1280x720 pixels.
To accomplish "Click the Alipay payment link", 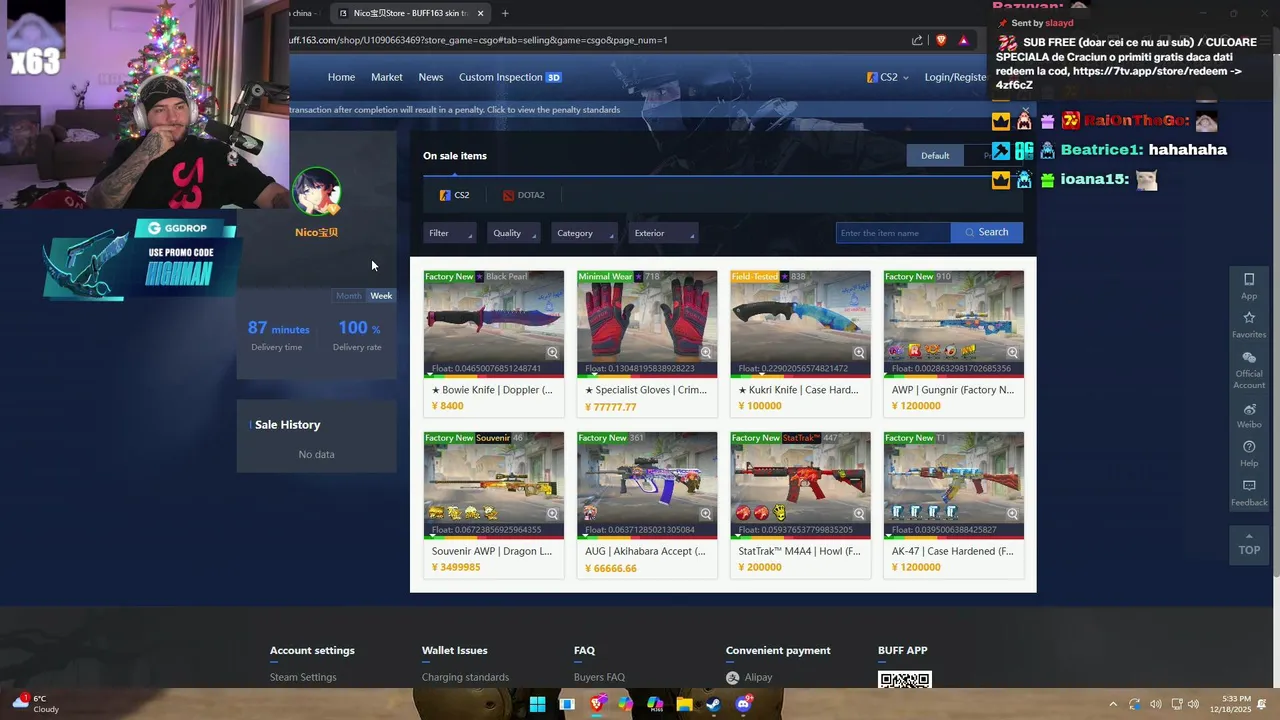I will click(749, 677).
